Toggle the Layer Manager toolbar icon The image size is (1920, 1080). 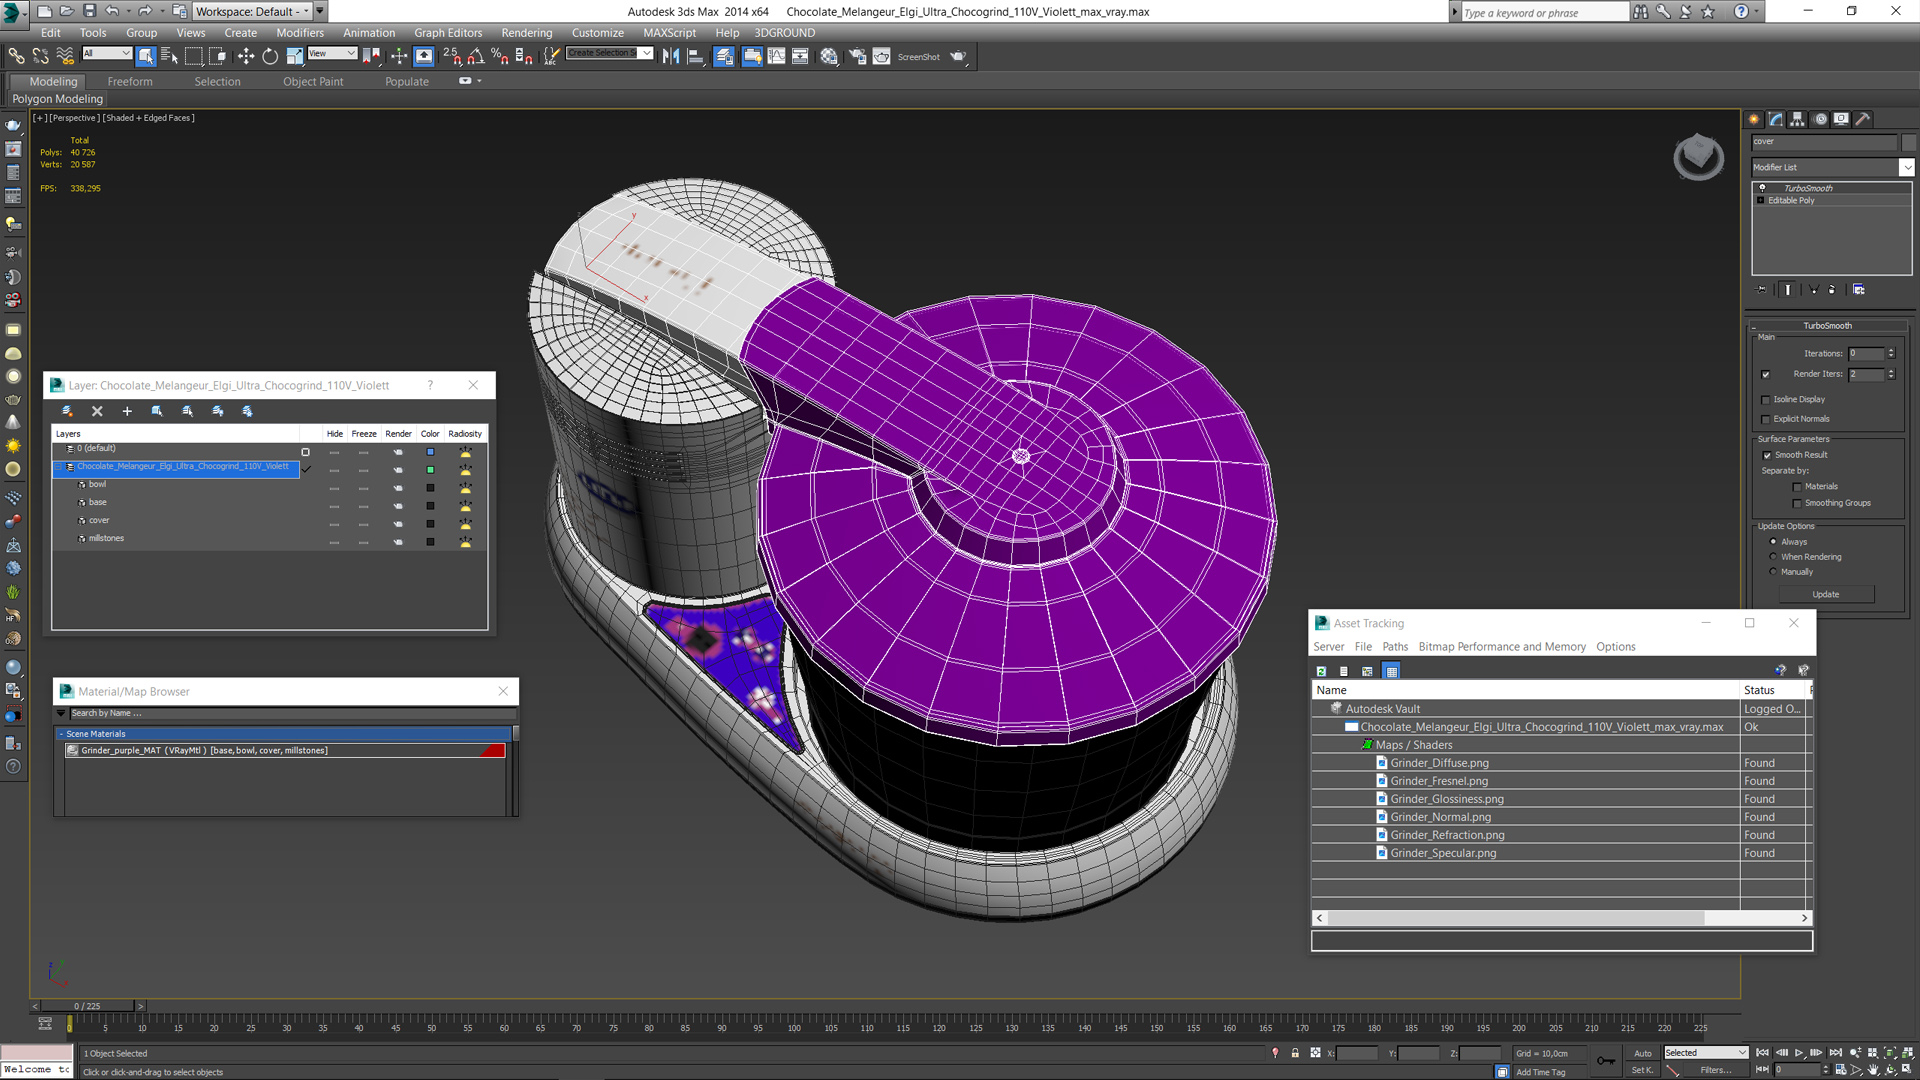[725, 56]
